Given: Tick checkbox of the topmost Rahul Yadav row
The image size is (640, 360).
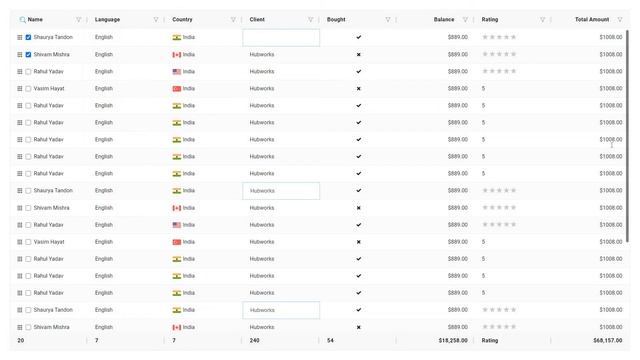Looking at the screenshot, I should click(x=28, y=72).
